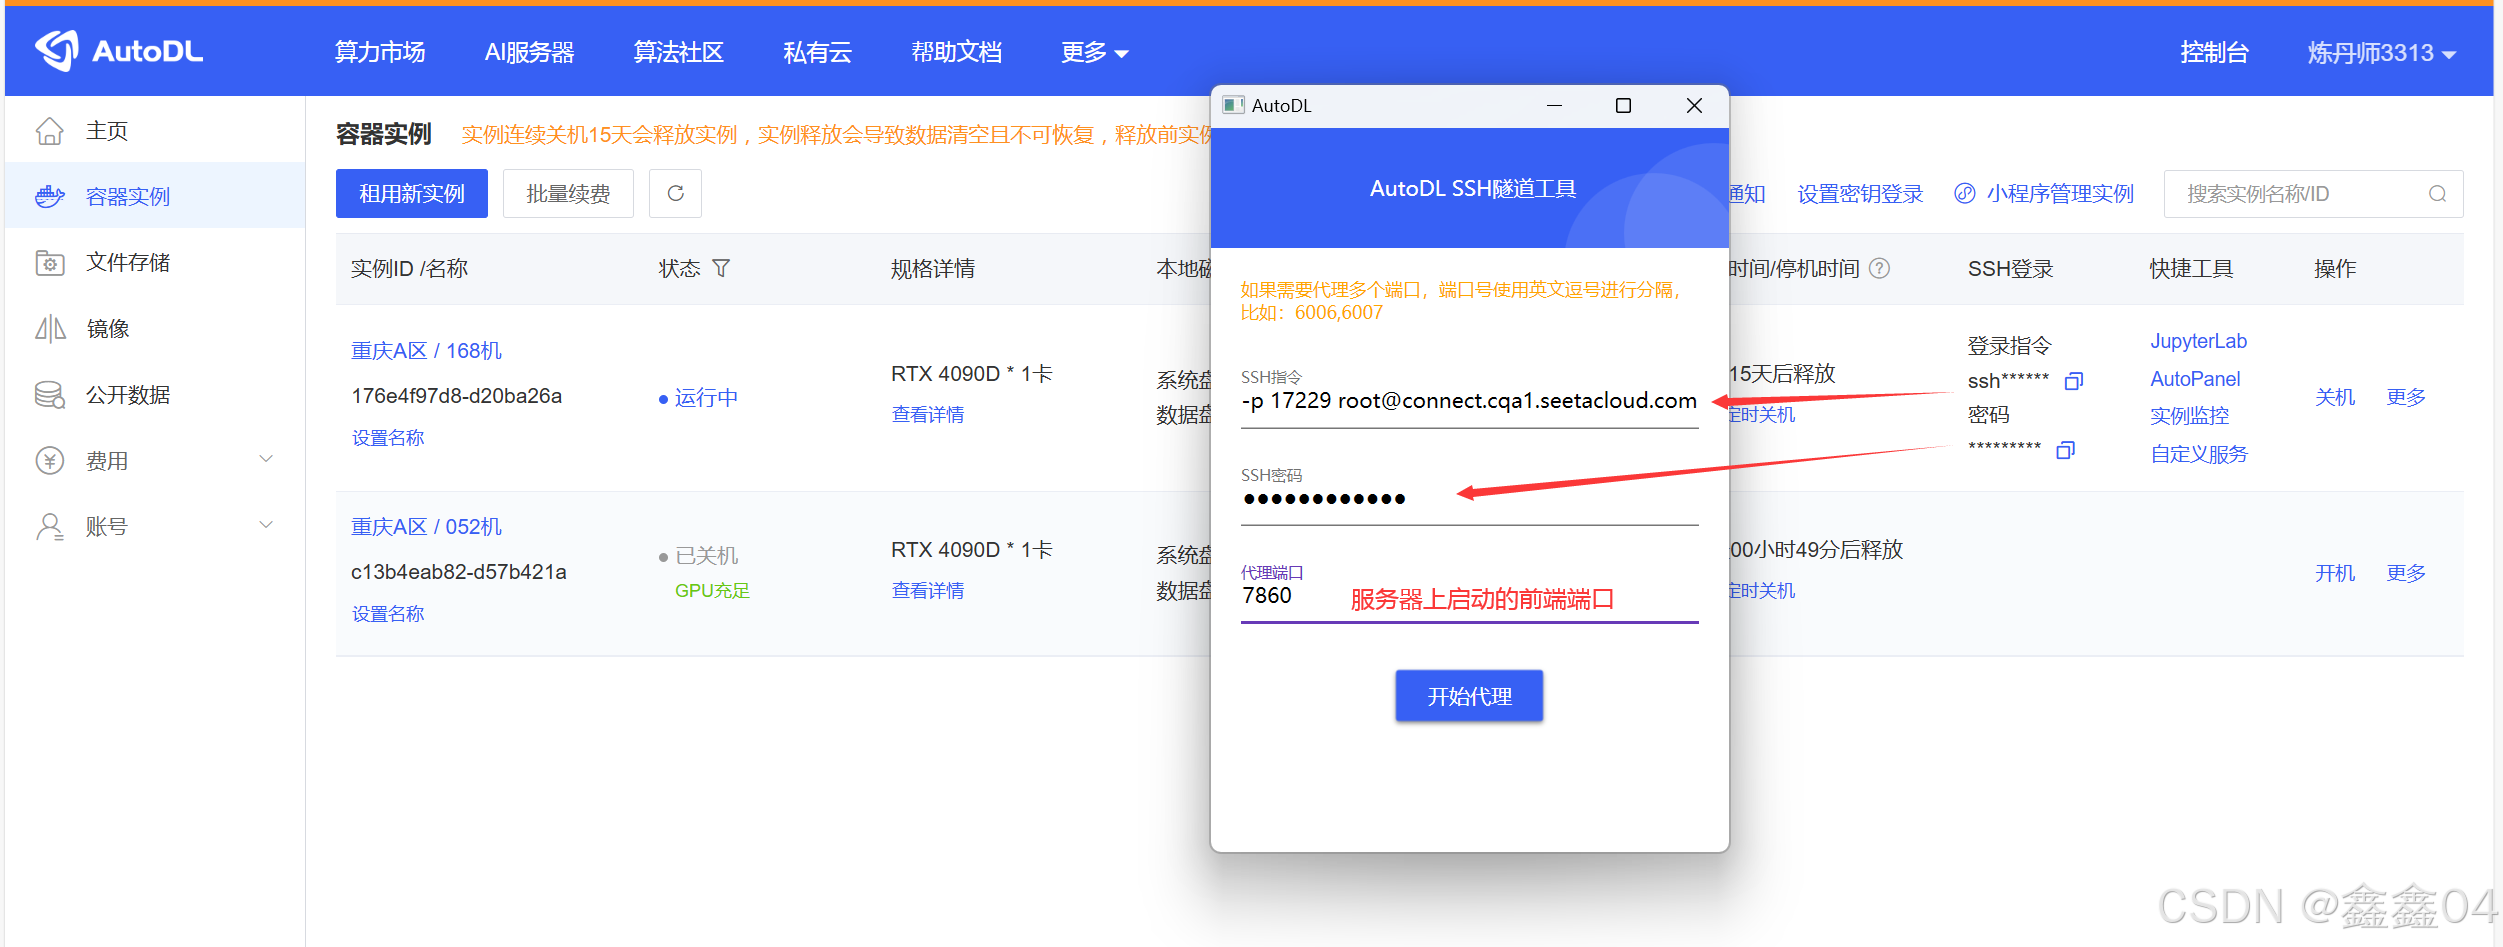Image resolution: width=2503 pixels, height=947 pixels.
Task: Click the 账号 user icon
Action: tap(50, 527)
